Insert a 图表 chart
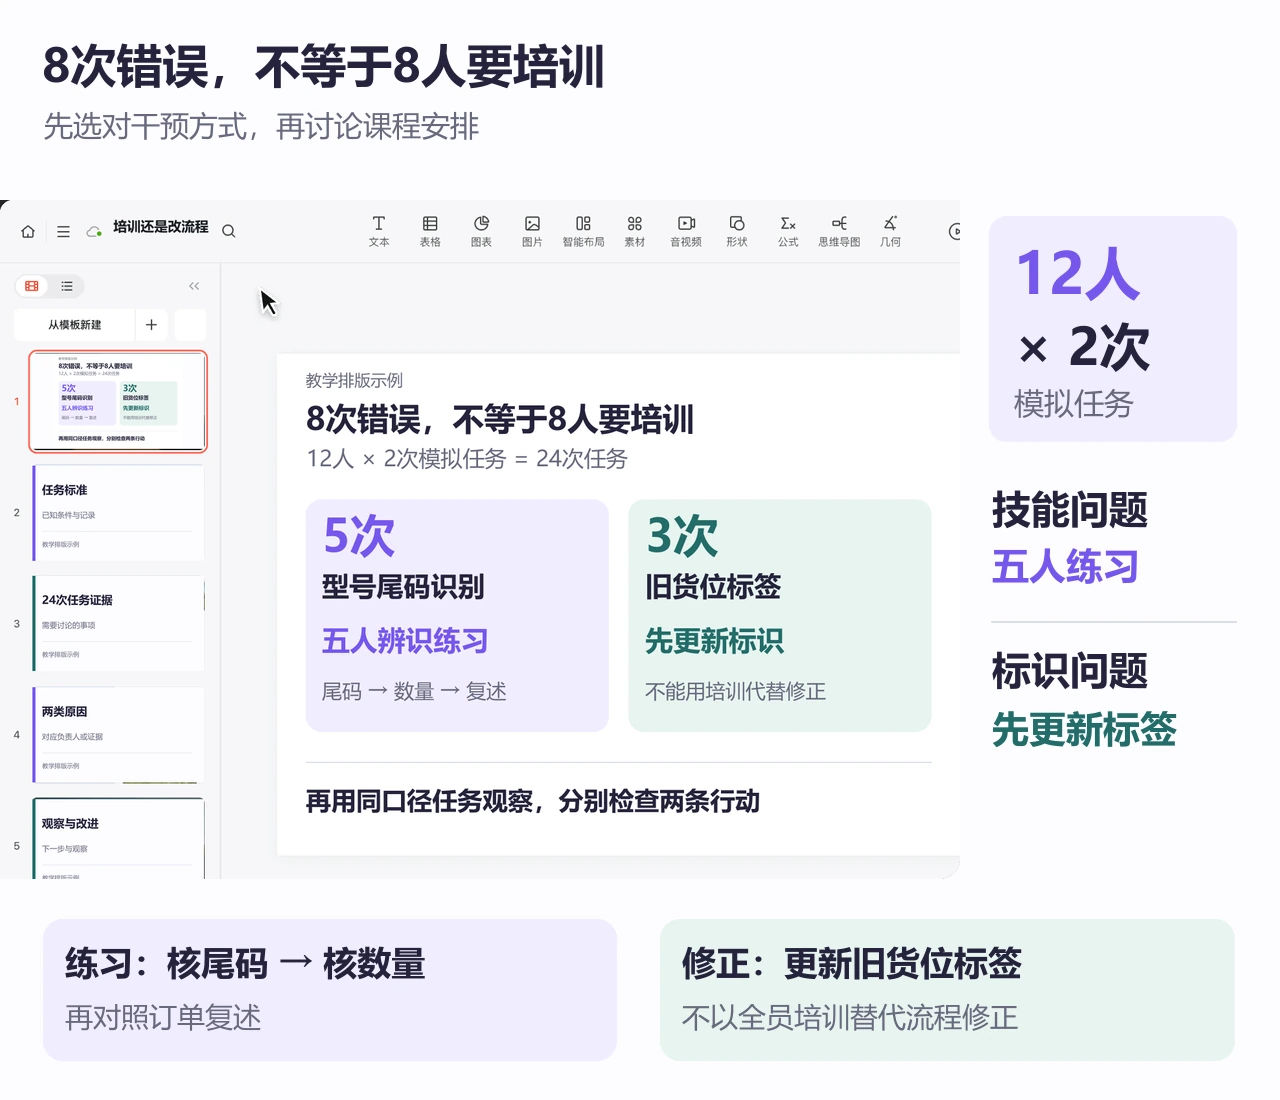This screenshot has height=1100, width=1280. [481, 231]
